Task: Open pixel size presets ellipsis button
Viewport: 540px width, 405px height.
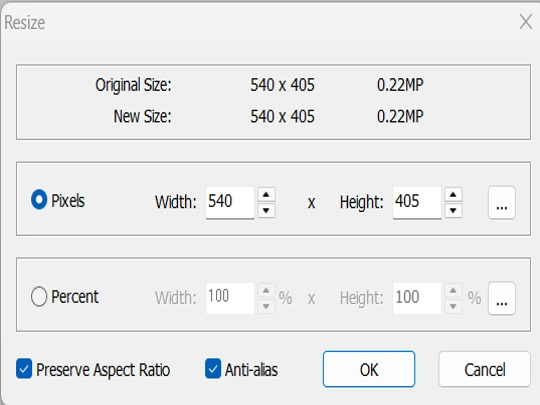Action: coord(501,202)
